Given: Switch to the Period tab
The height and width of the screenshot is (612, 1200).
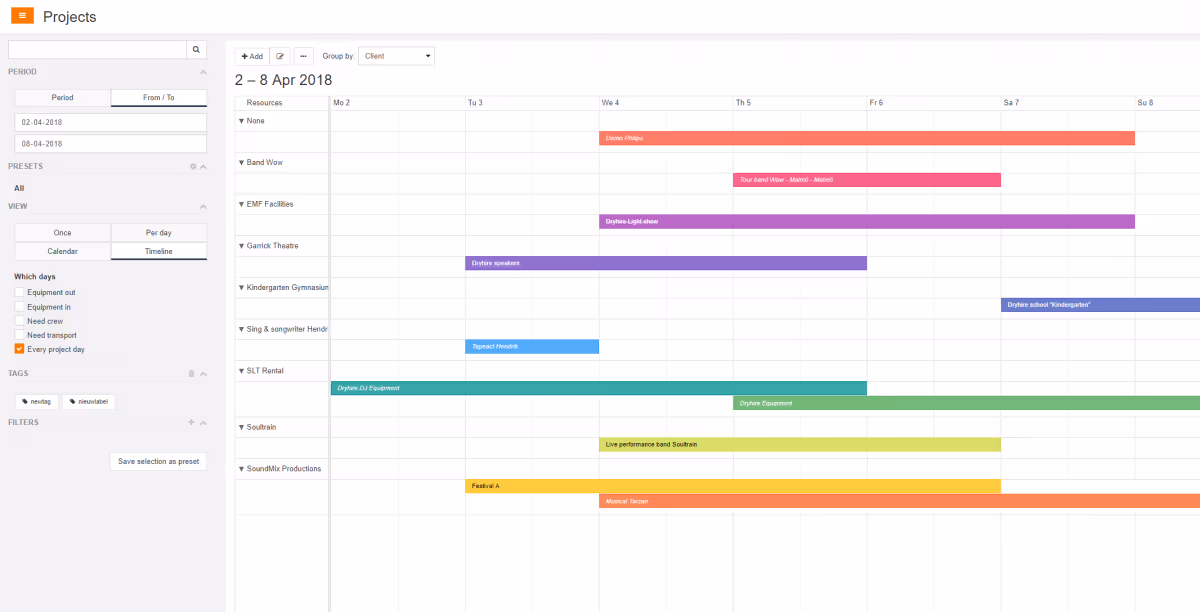Looking at the screenshot, I should point(62,98).
